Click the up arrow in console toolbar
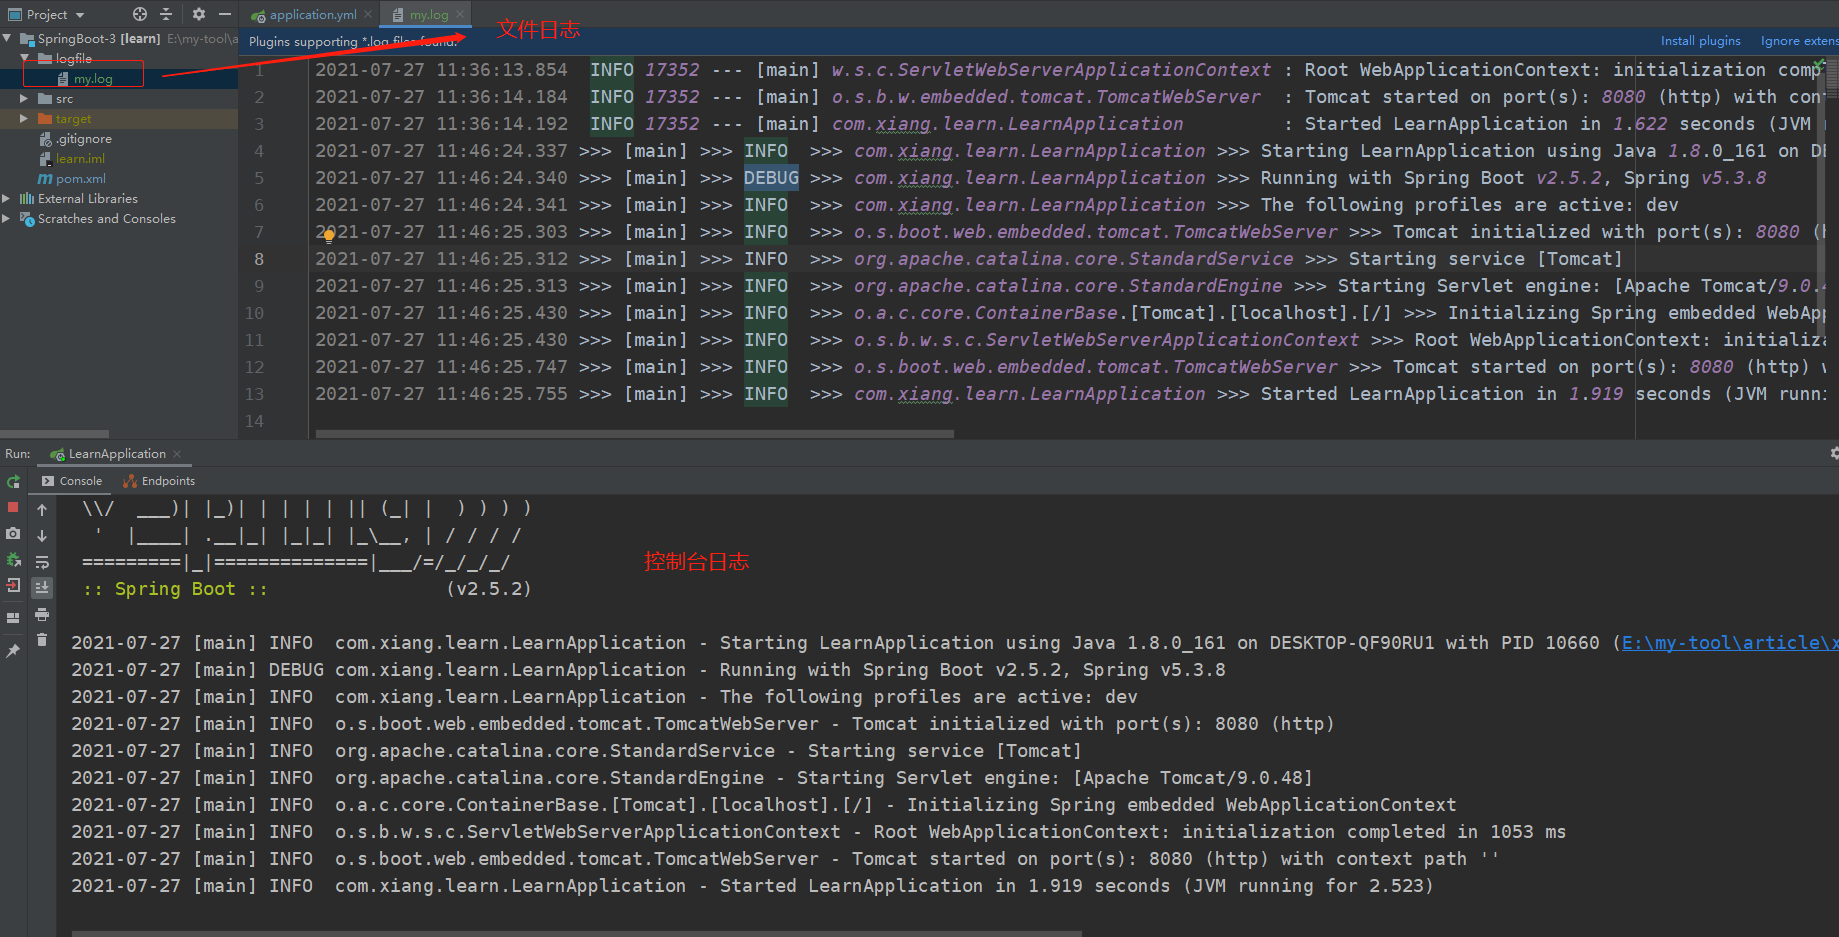 coord(42,510)
